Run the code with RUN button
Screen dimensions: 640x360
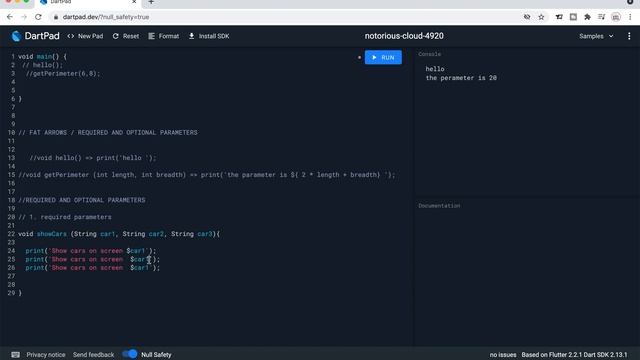click(383, 58)
